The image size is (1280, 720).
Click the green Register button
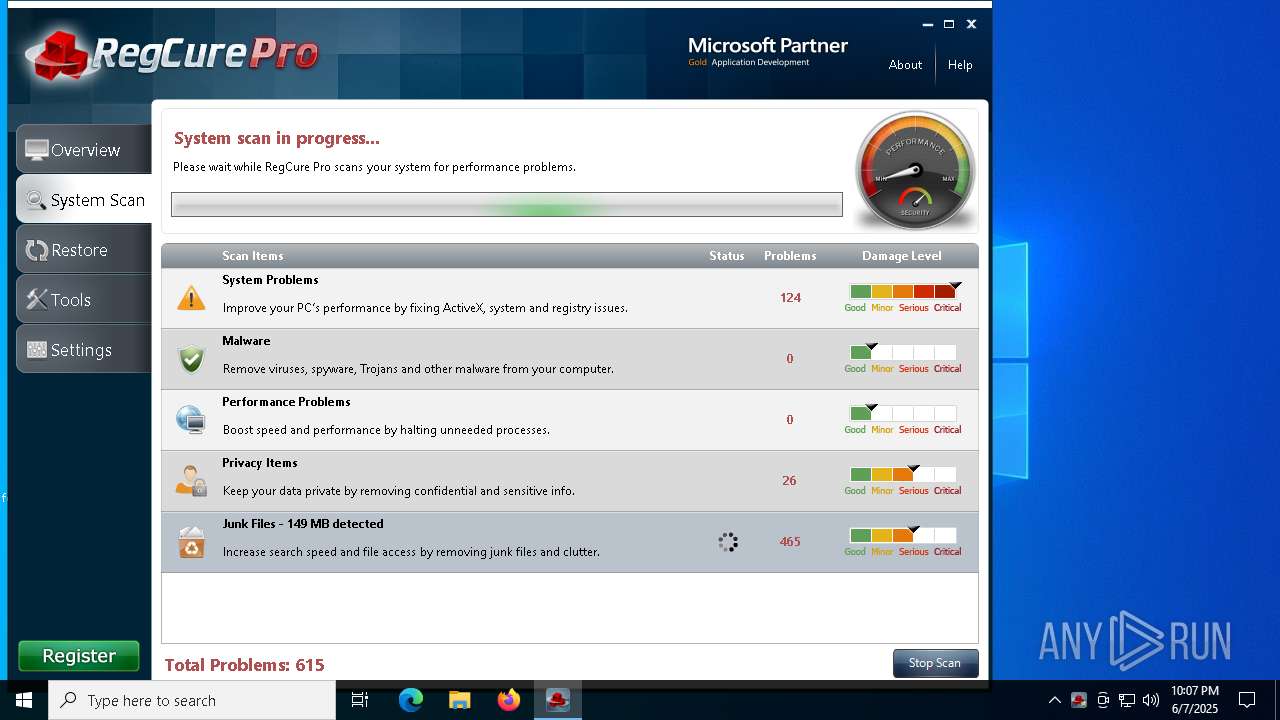pyautogui.click(x=79, y=656)
